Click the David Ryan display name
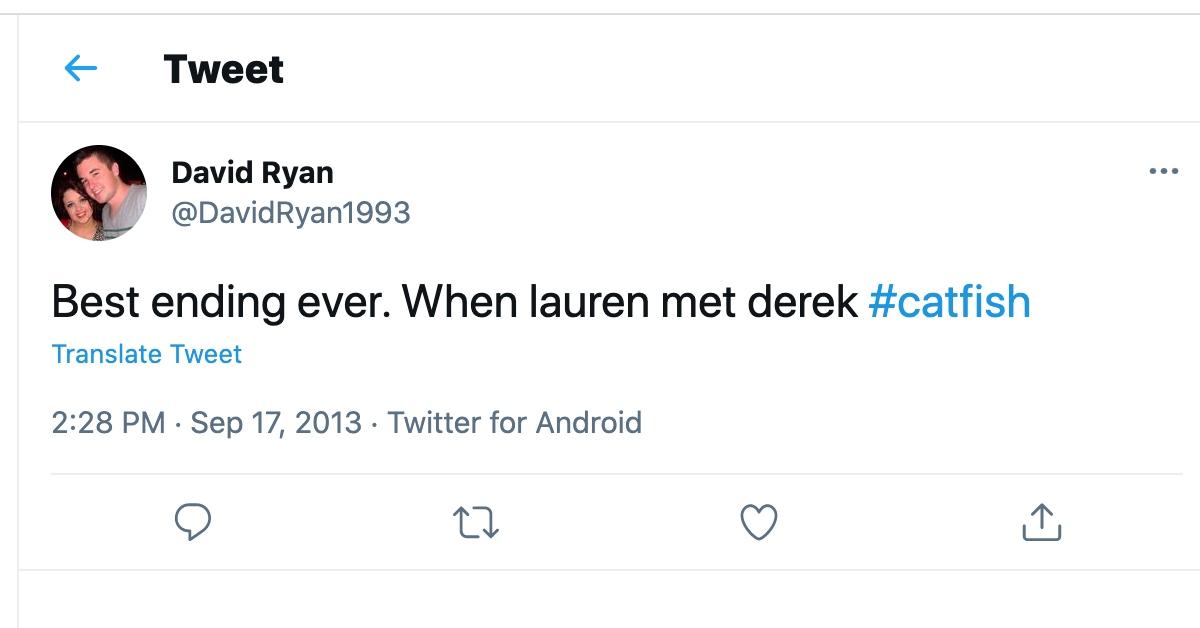 (x=252, y=172)
